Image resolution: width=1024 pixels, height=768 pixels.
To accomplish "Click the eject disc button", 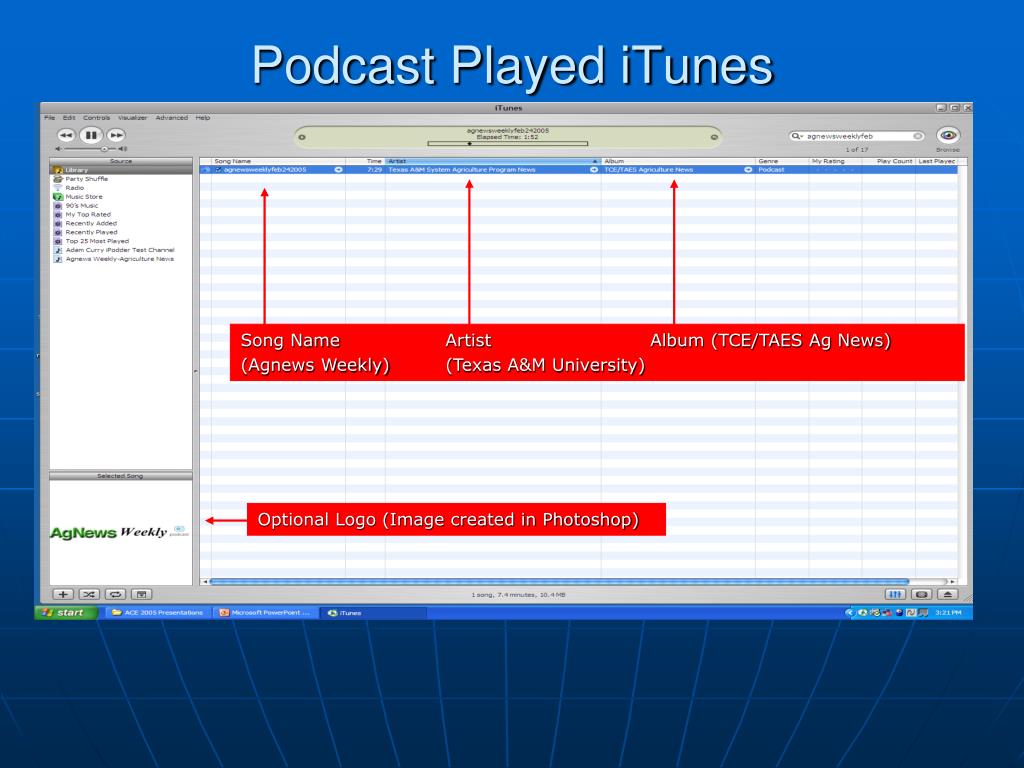I will click(948, 594).
